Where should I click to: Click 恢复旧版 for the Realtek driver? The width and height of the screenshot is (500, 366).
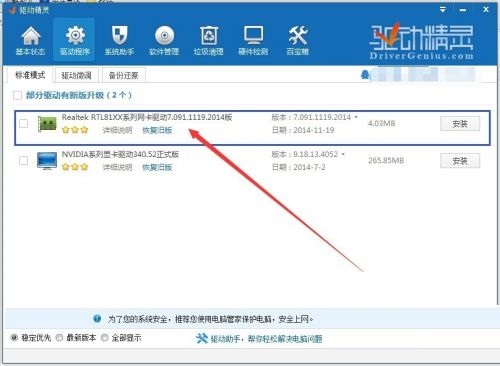click(157, 130)
